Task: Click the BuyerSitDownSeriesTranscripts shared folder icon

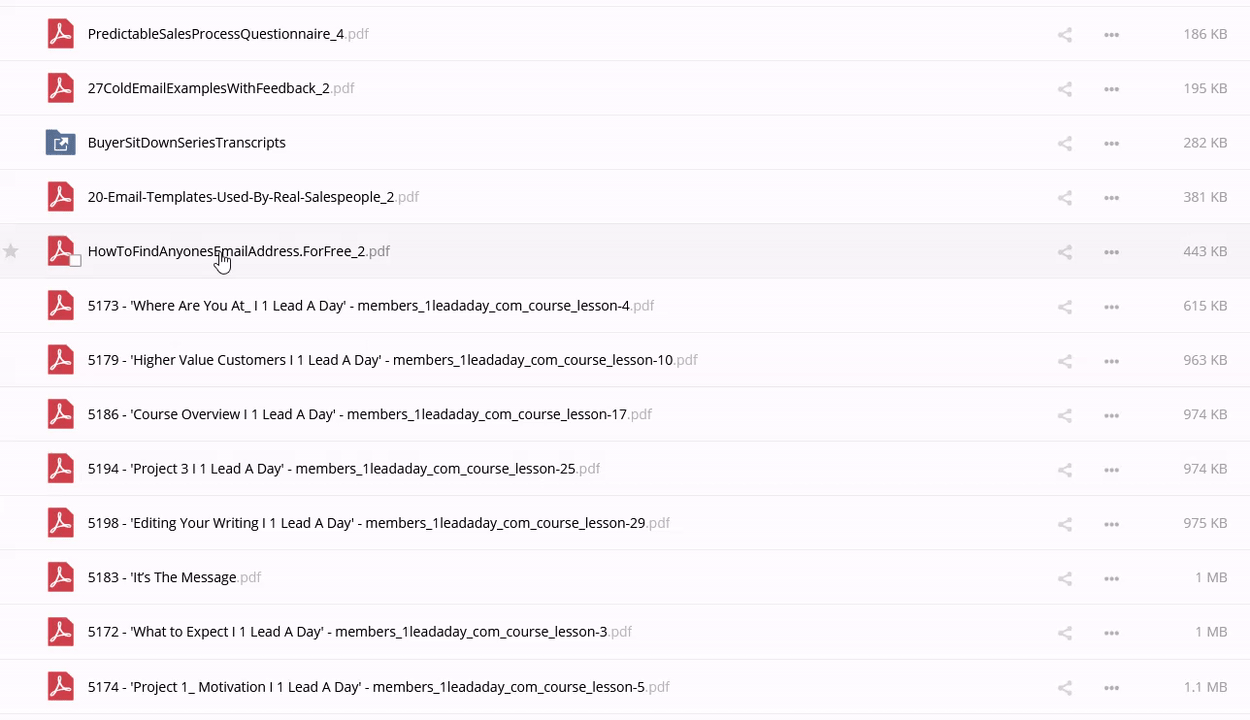Action: pos(61,143)
